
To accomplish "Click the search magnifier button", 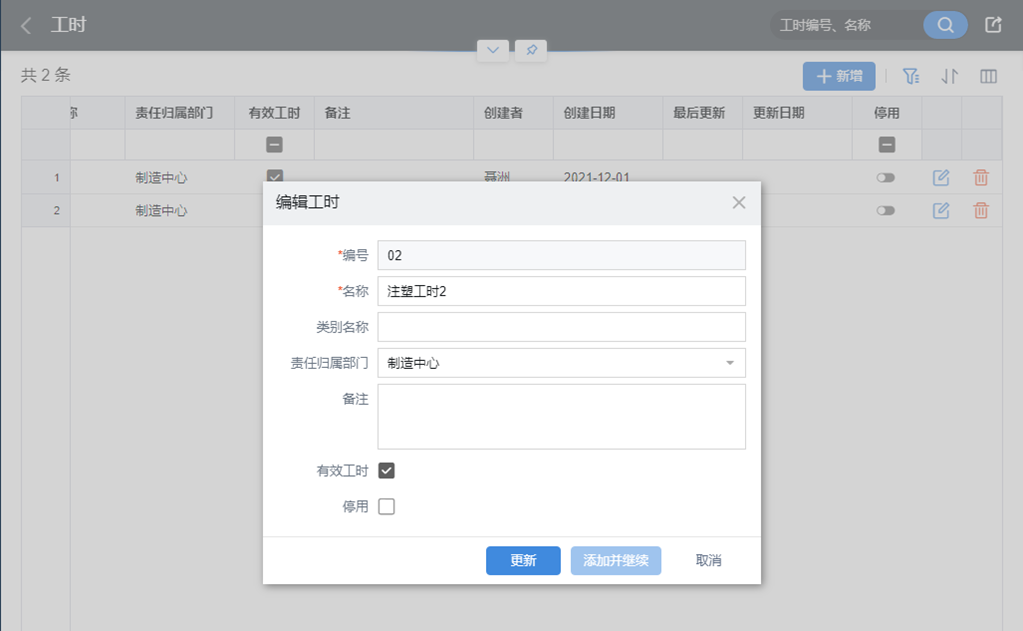I will pos(945,25).
